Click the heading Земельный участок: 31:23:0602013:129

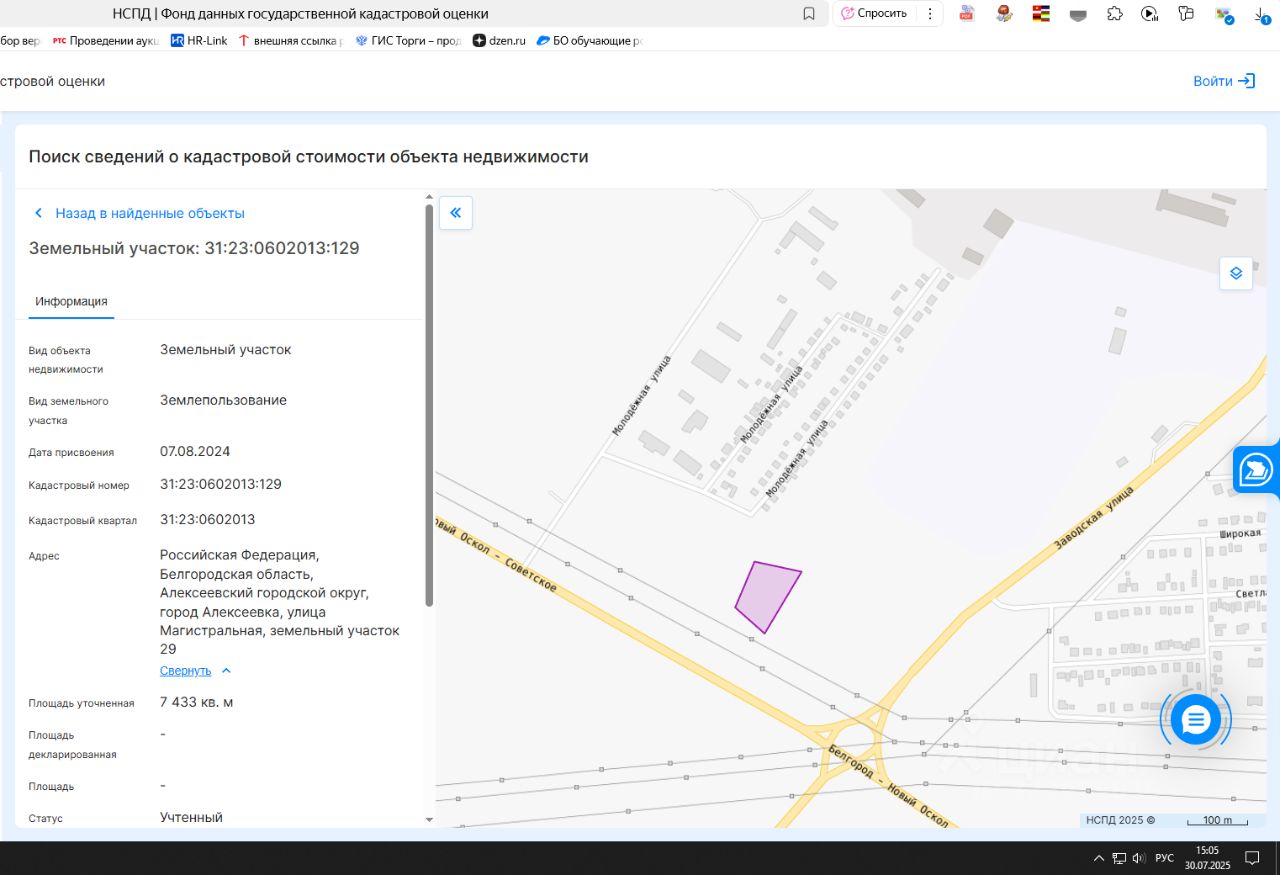tap(194, 248)
